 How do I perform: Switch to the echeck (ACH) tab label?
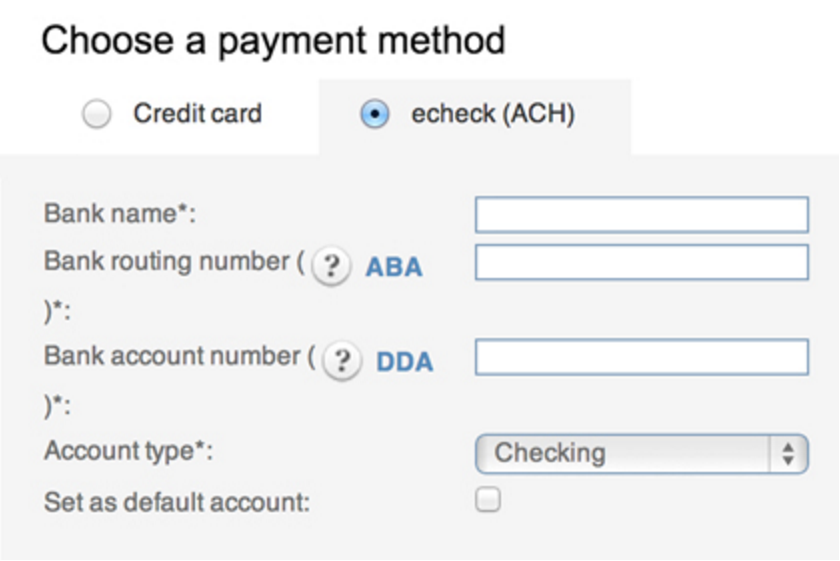pyautogui.click(x=493, y=114)
